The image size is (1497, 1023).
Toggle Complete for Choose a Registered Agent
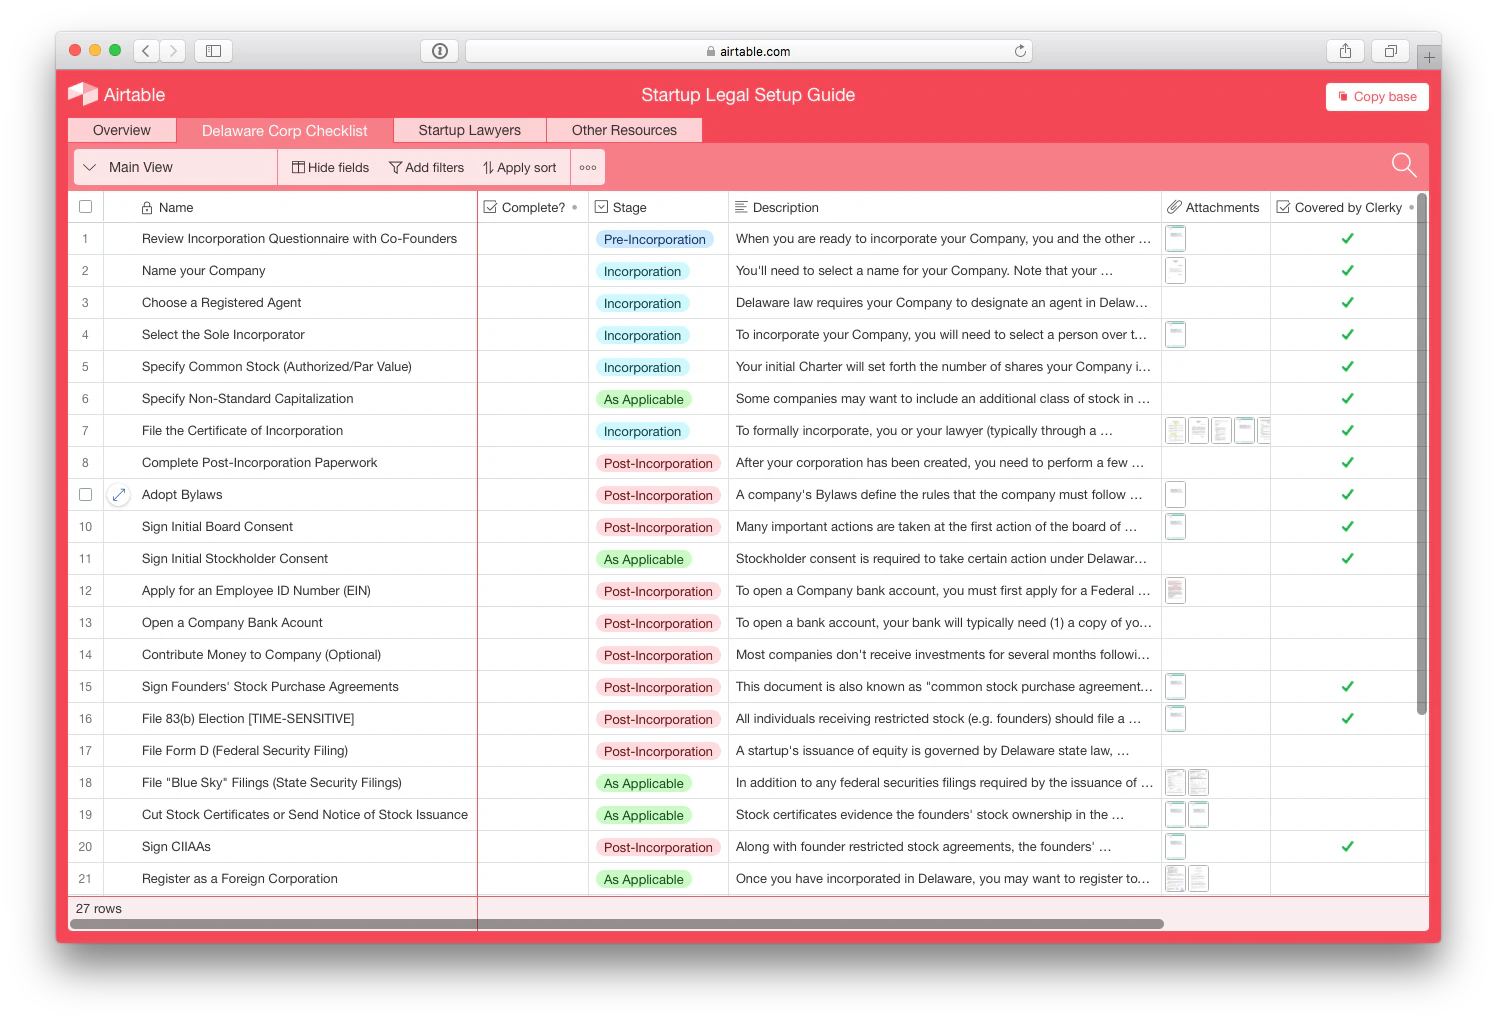click(533, 302)
